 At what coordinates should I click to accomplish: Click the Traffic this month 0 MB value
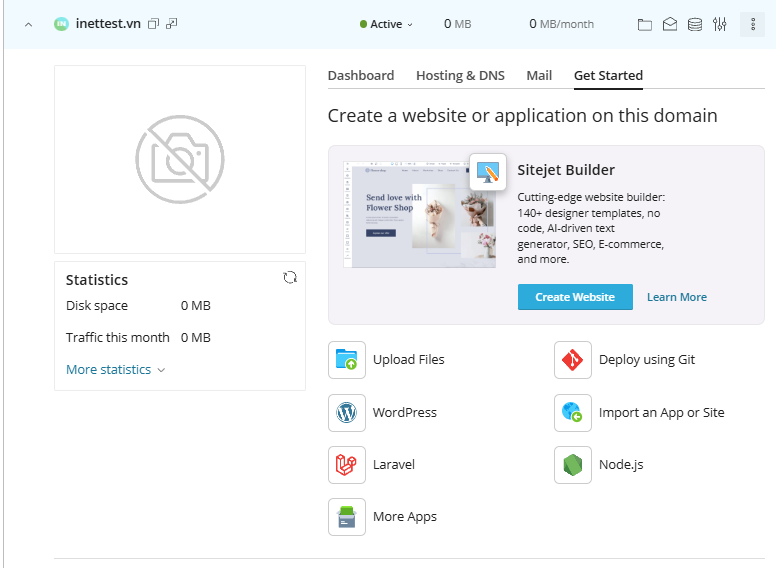[196, 337]
